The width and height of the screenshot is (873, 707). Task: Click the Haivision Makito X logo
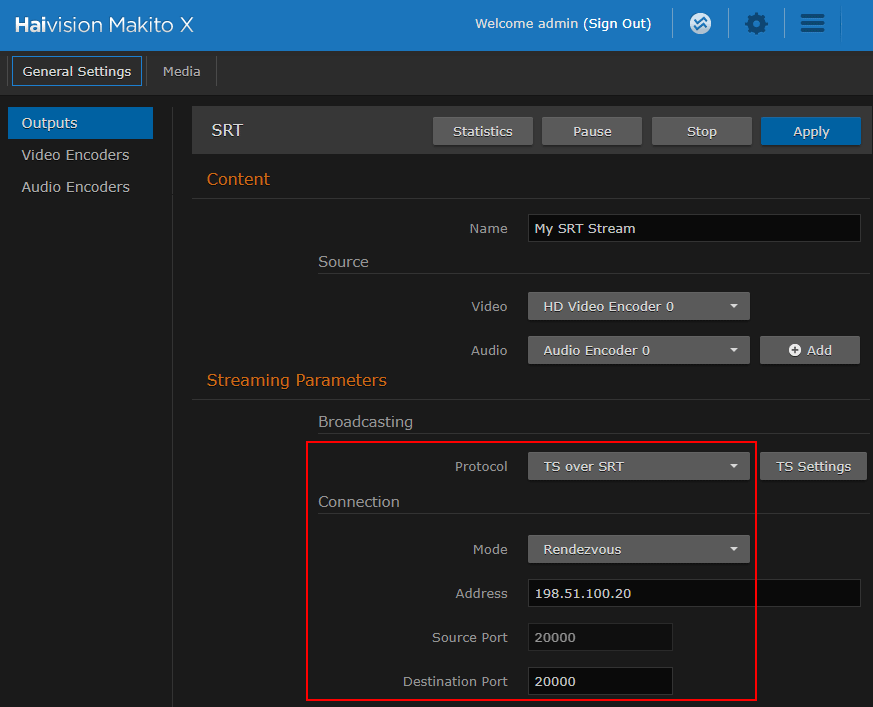[x=104, y=25]
